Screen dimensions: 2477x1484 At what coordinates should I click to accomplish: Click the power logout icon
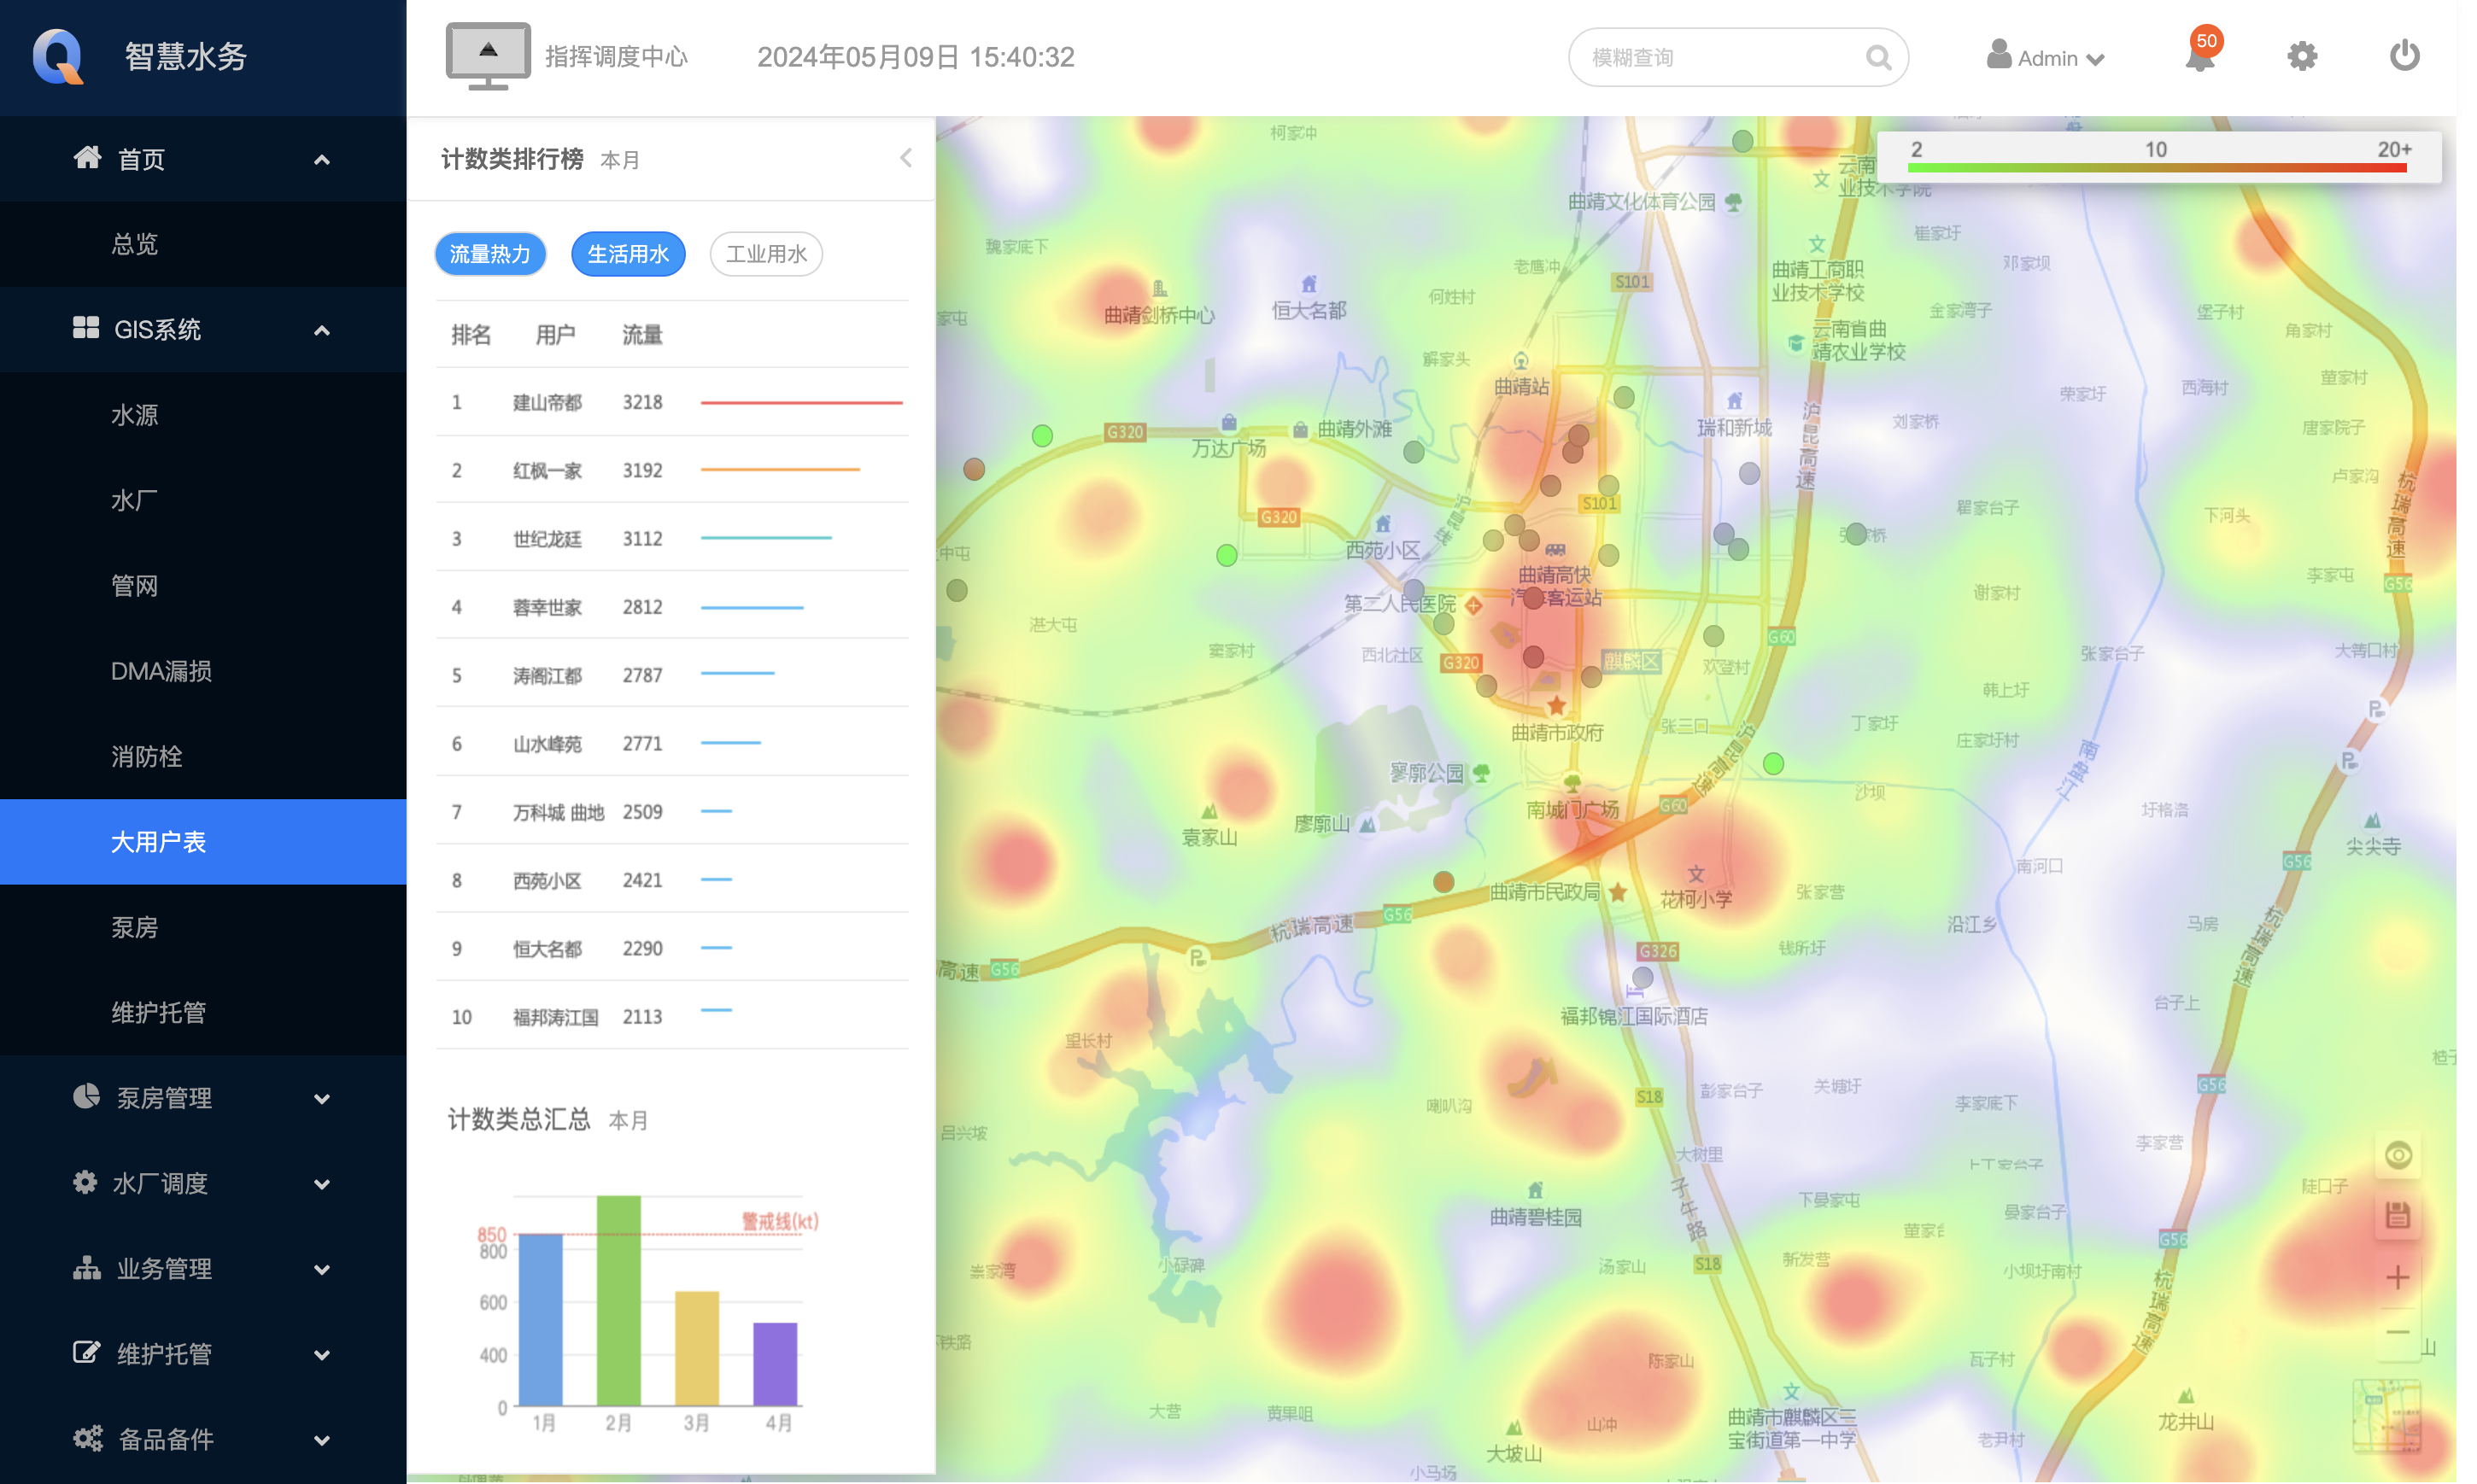(2404, 56)
